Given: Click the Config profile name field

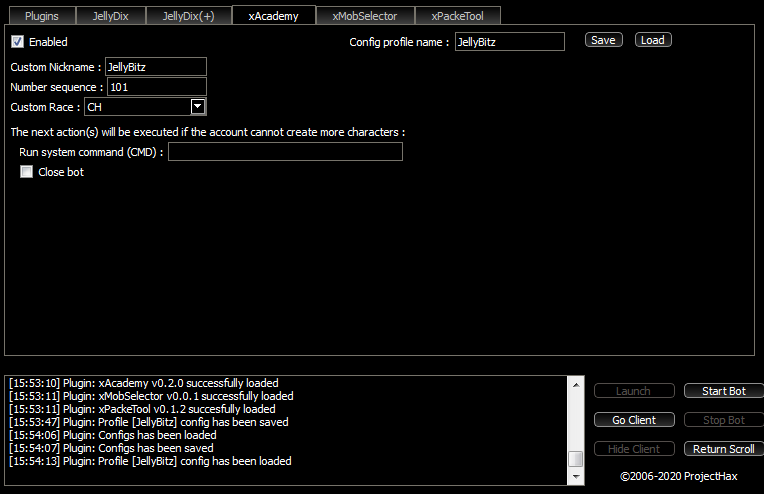Looking at the screenshot, I should point(509,42).
